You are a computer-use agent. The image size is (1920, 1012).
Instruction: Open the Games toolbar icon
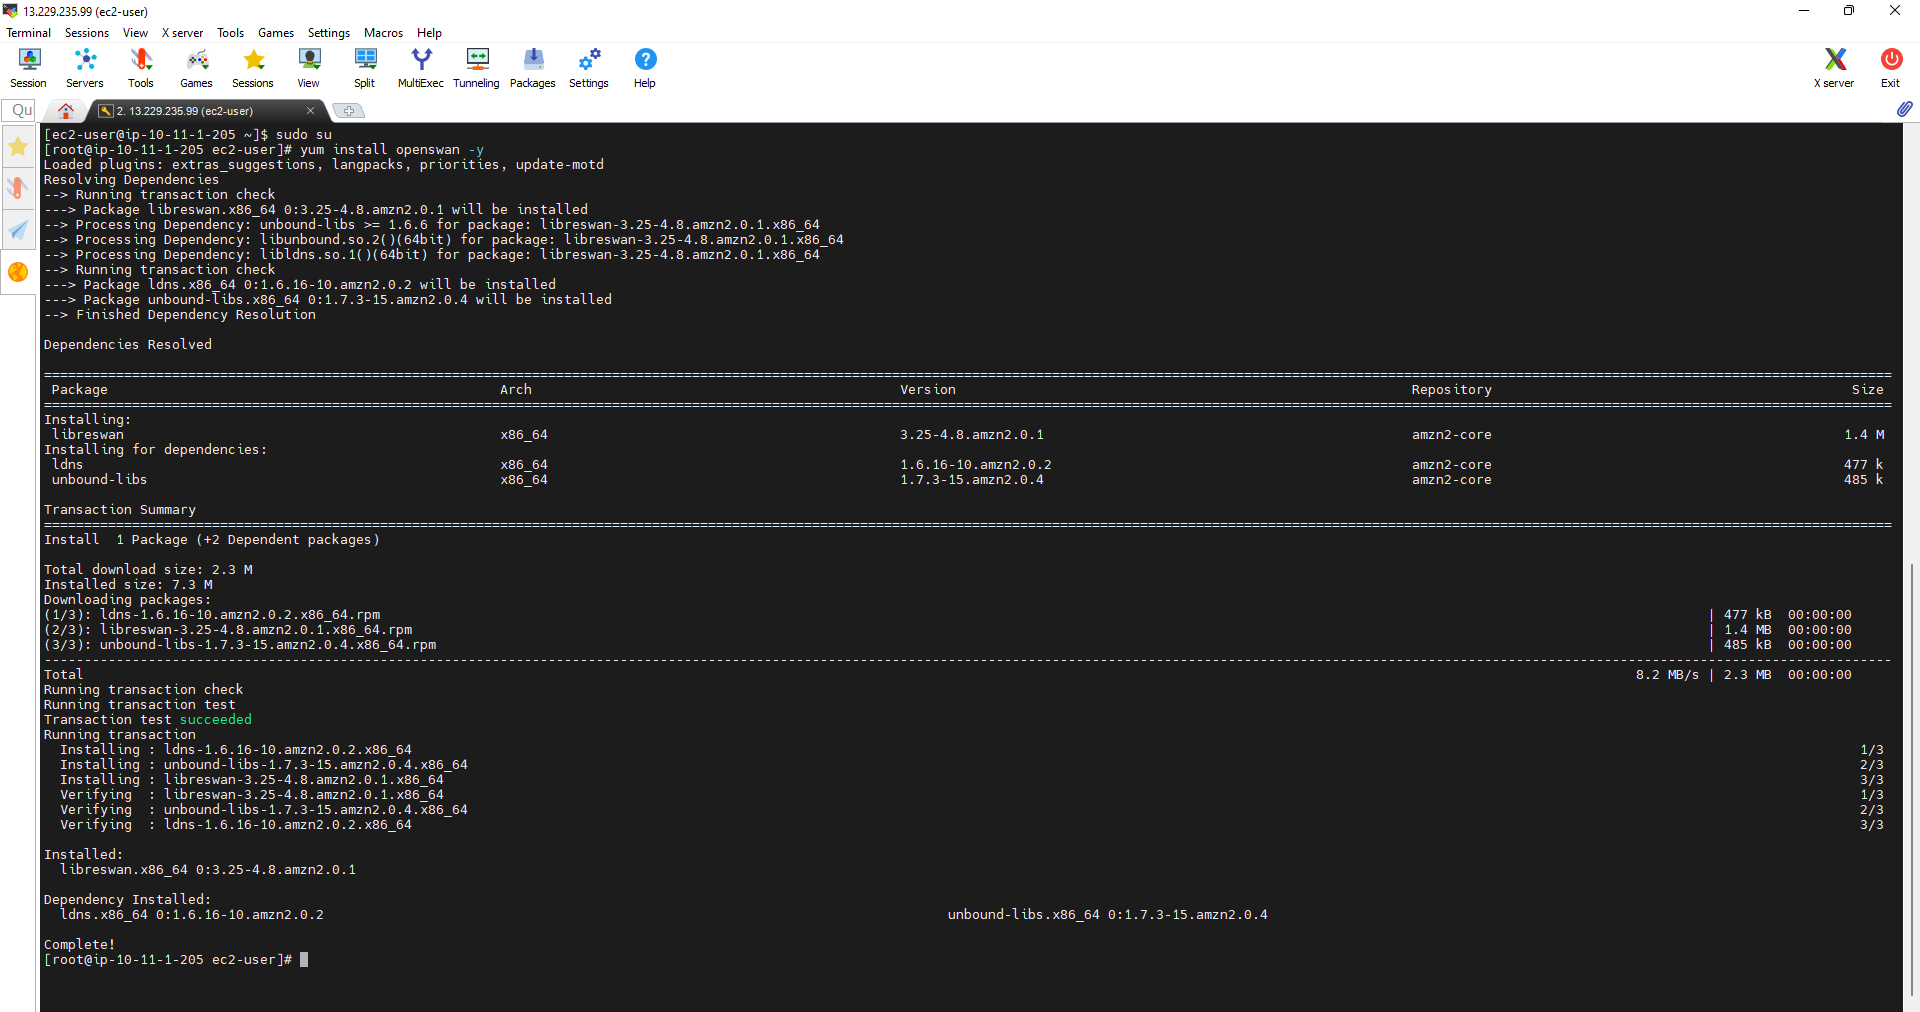196,68
